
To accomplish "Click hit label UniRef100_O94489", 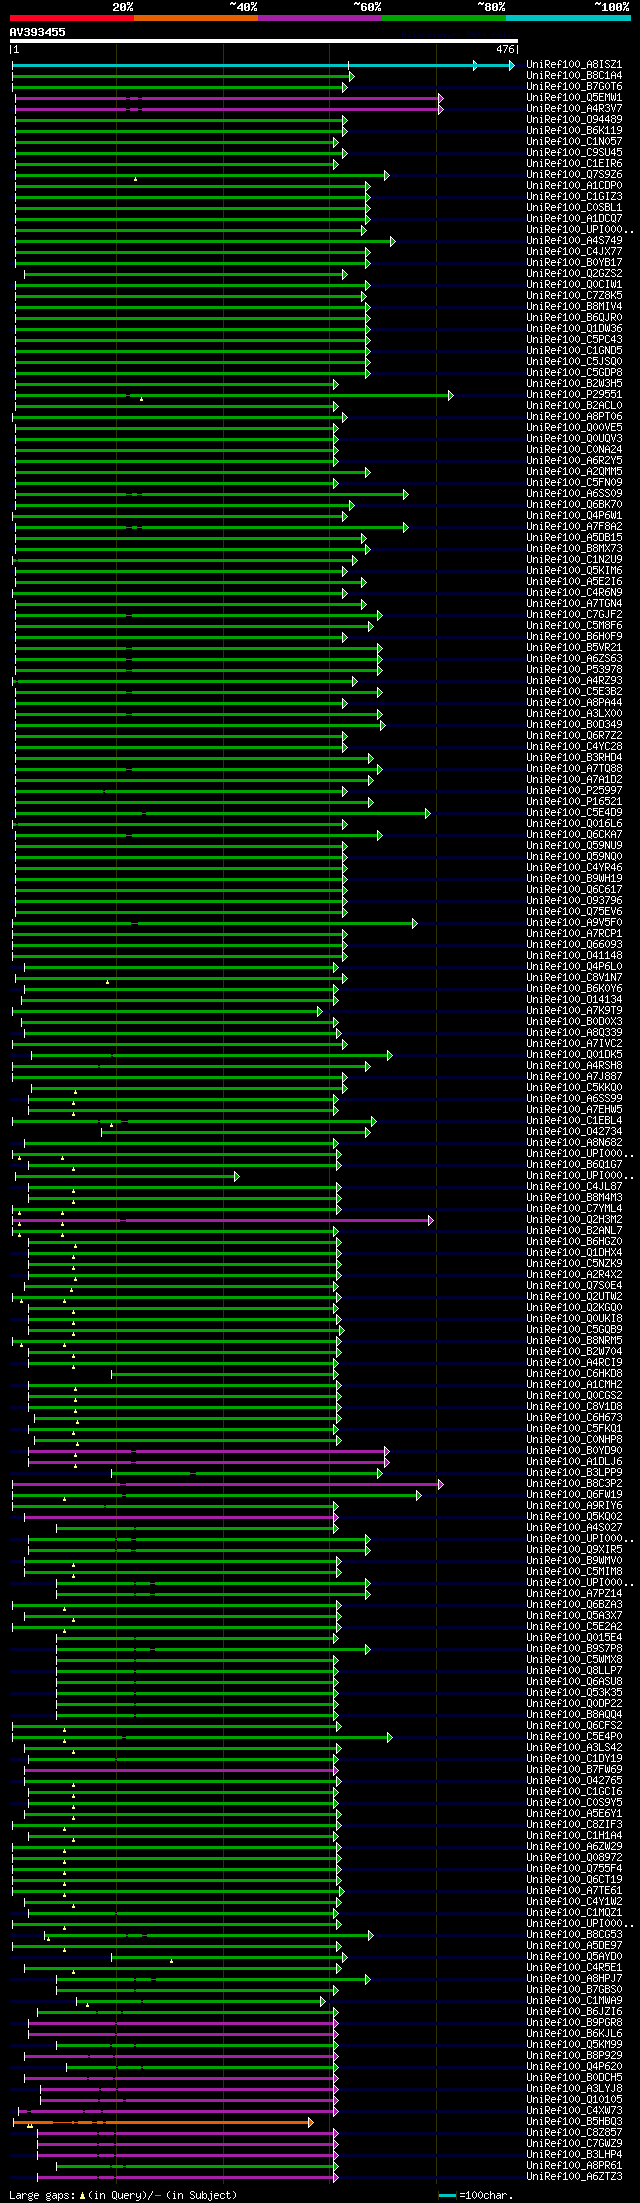I will pyautogui.click(x=574, y=120).
